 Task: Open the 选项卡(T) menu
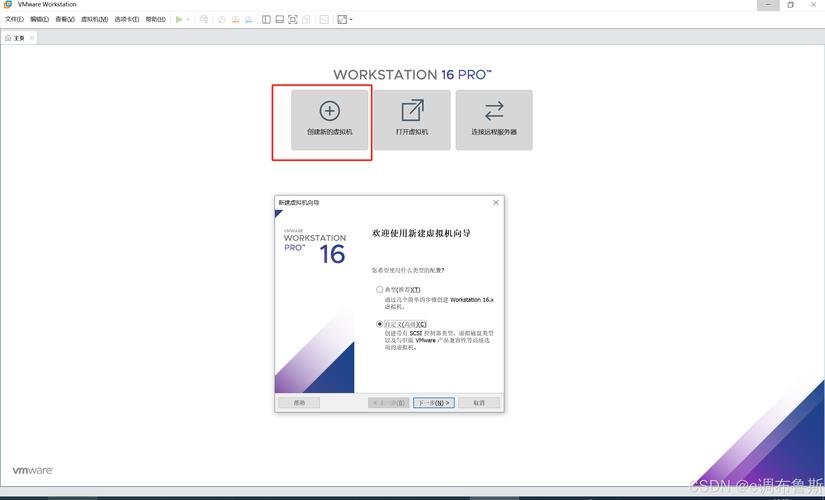[127, 19]
